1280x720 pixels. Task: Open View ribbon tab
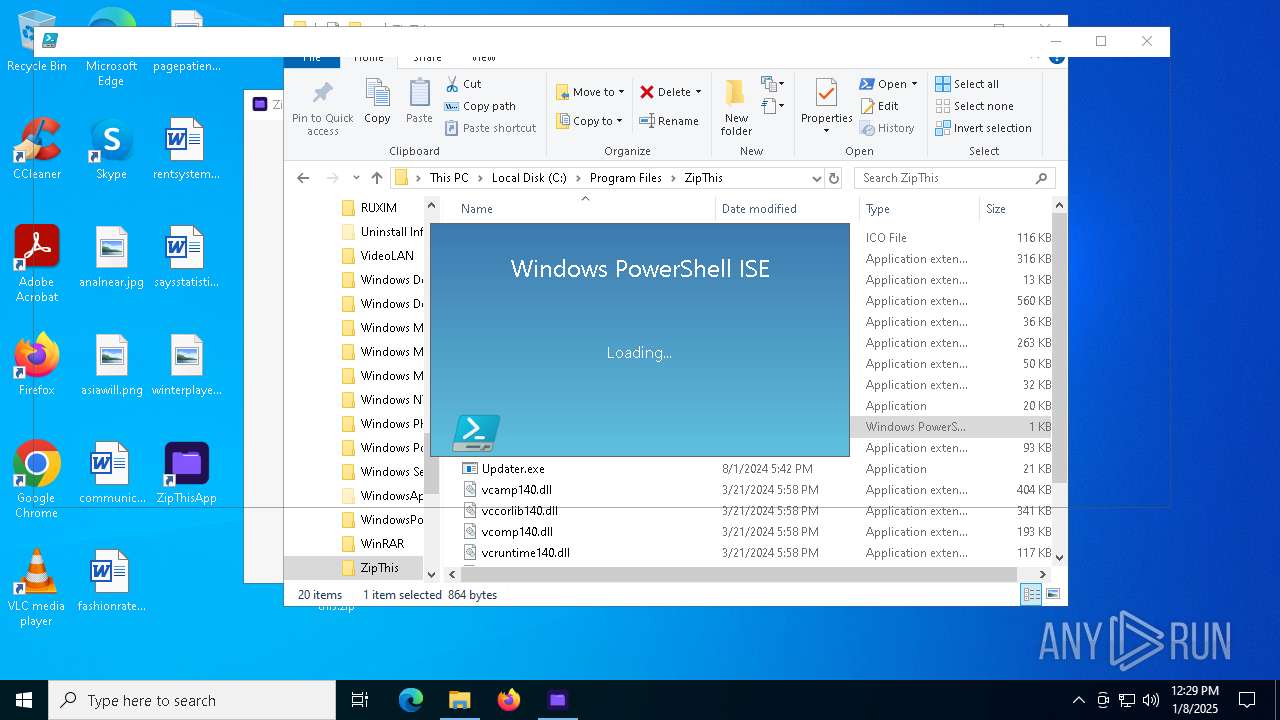[483, 58]
